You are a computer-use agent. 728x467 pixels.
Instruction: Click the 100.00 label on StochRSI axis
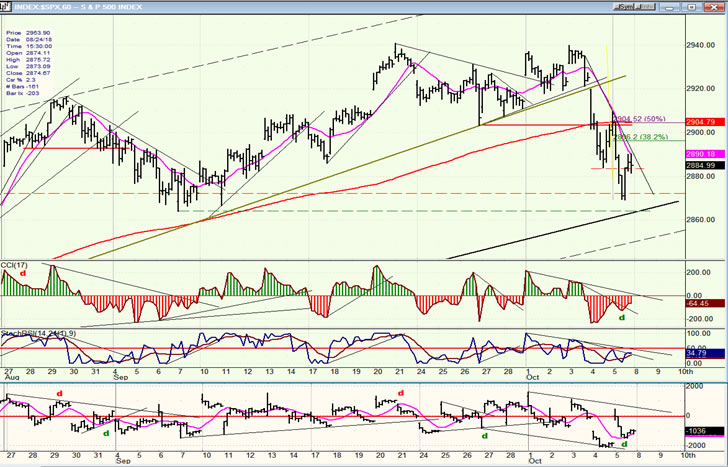699,333
